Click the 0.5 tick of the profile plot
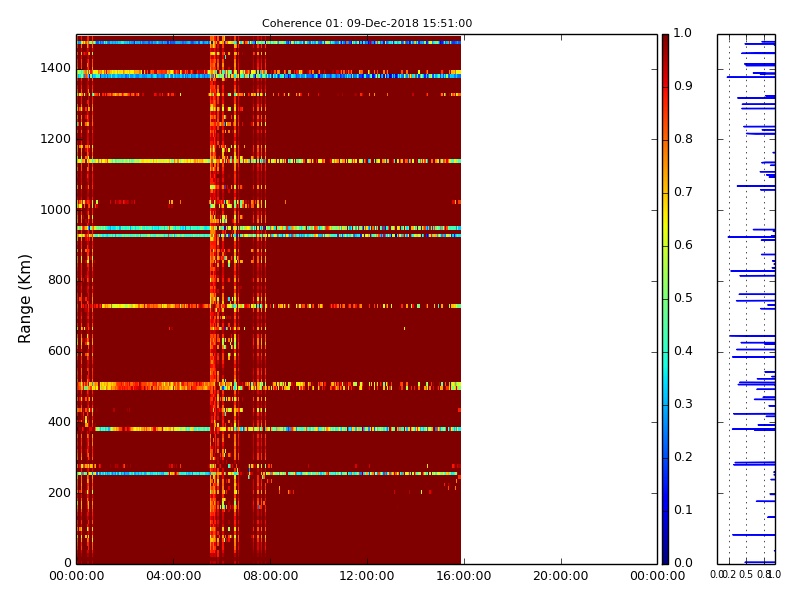 pyautogui.click(x=746, y=575)
